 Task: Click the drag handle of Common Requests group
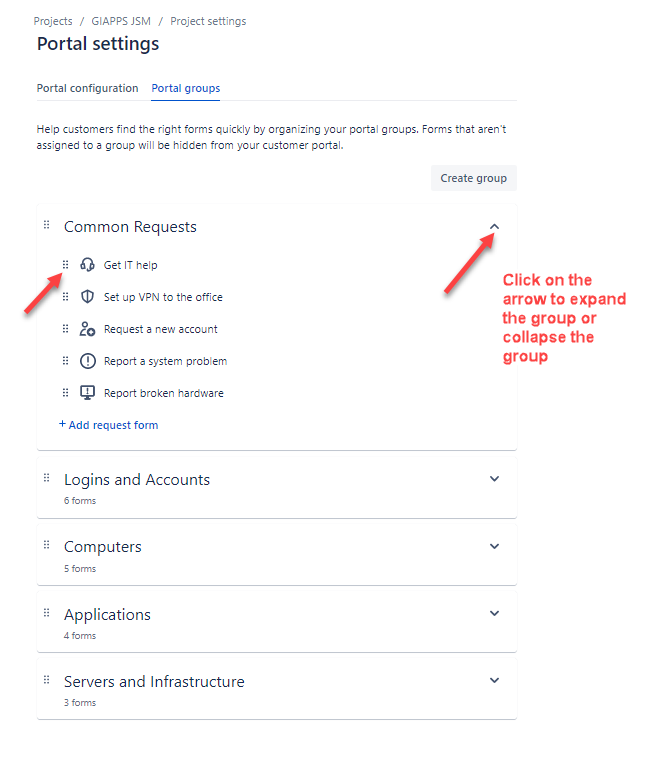click(47, 225)
